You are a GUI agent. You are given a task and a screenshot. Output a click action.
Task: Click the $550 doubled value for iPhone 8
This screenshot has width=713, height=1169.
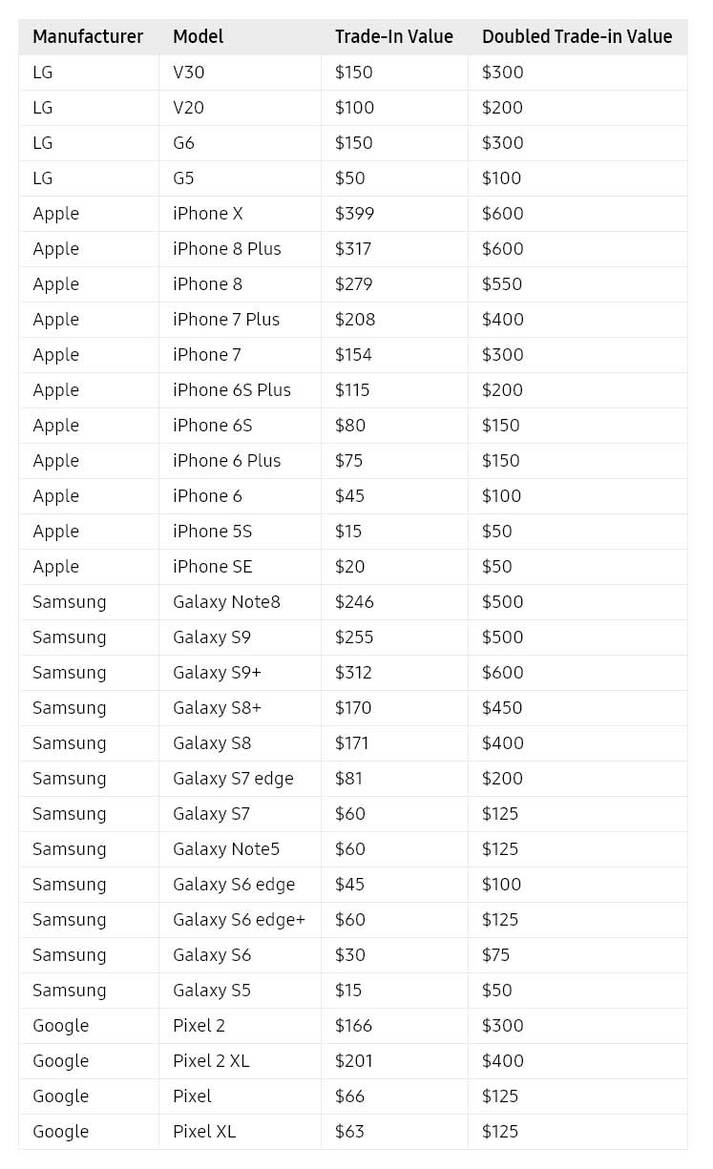click(502, 284)
